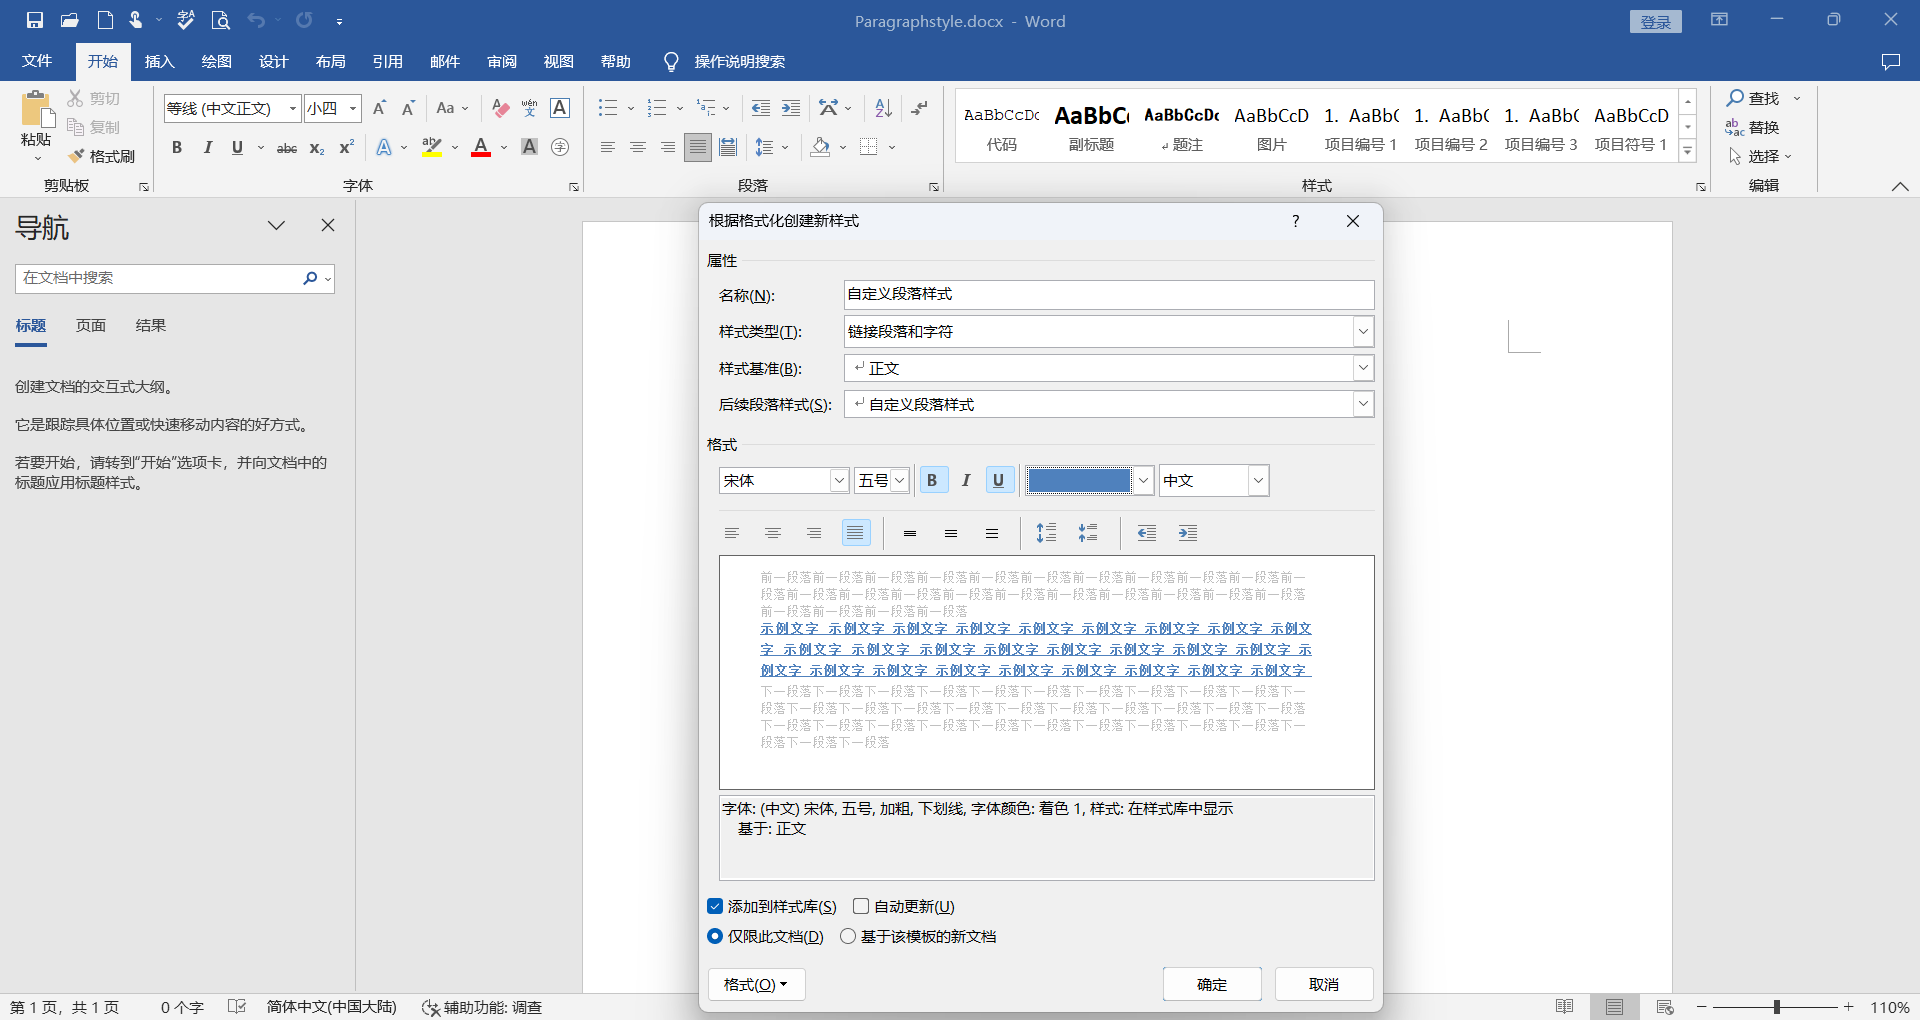This screenshot has width=1920, height=1020.
Task: Click the ribbon bullet list icon
Action: pos(607,108)
